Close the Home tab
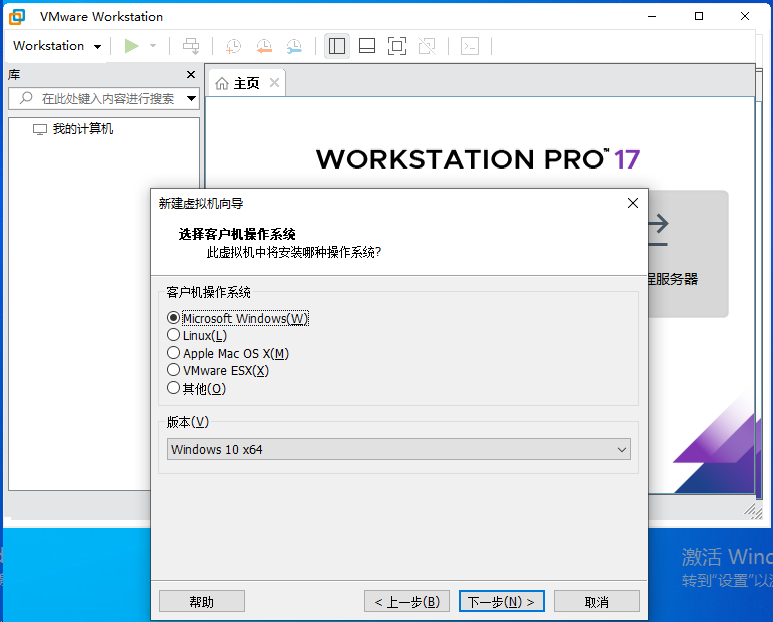 click(275, 83)
